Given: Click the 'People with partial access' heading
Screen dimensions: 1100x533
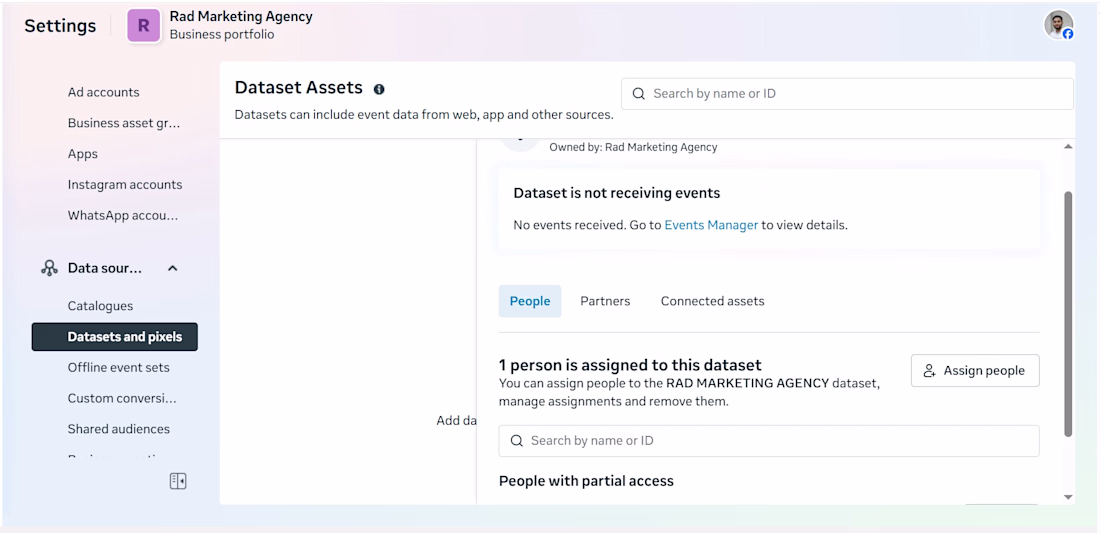Looking at the screenshot, I should click(x=586, y=481).
